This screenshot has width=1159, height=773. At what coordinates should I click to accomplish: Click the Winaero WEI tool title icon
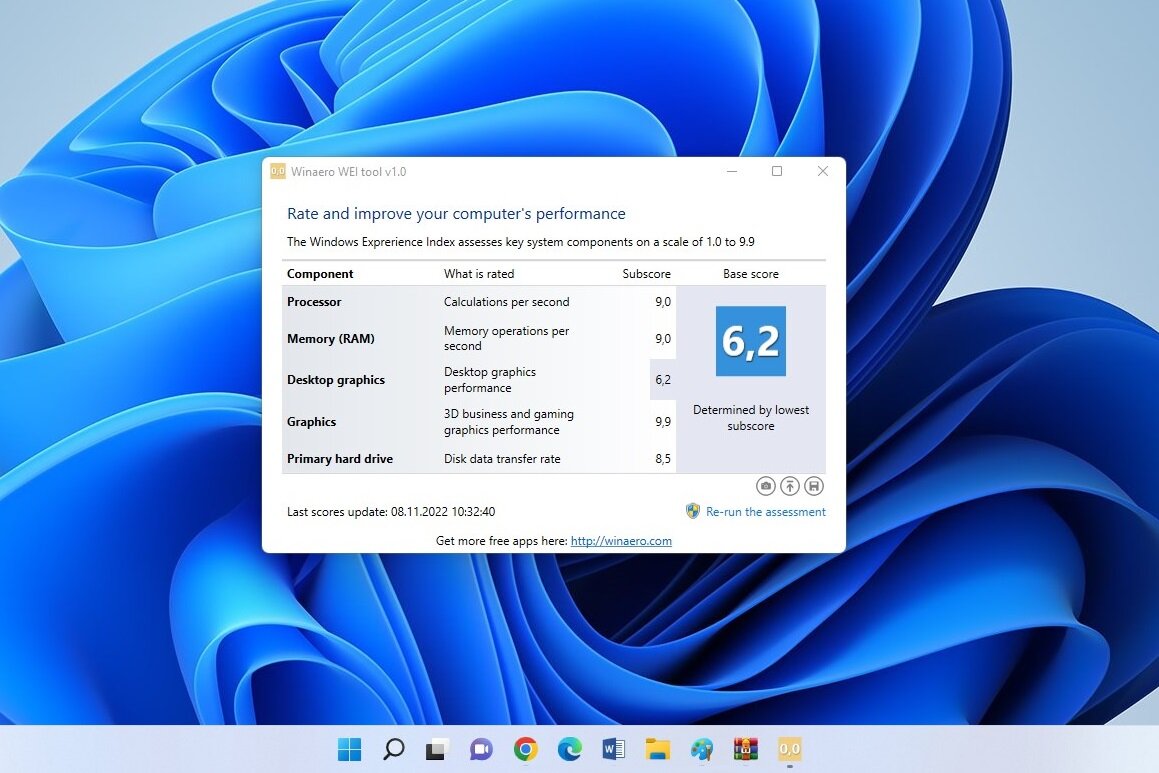point(278,171)
